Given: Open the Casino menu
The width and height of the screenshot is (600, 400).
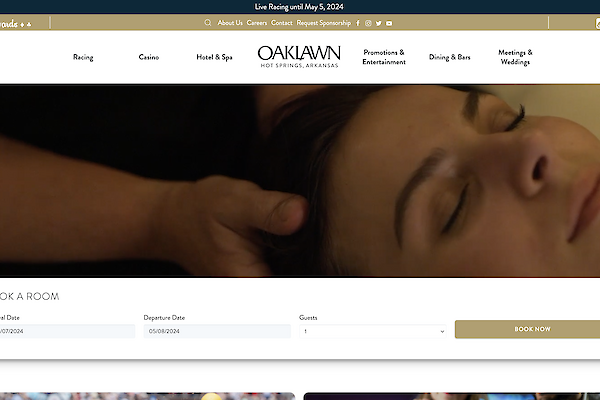Looking at the screenshot, I should pyautogui.click(x=148, y=57).
